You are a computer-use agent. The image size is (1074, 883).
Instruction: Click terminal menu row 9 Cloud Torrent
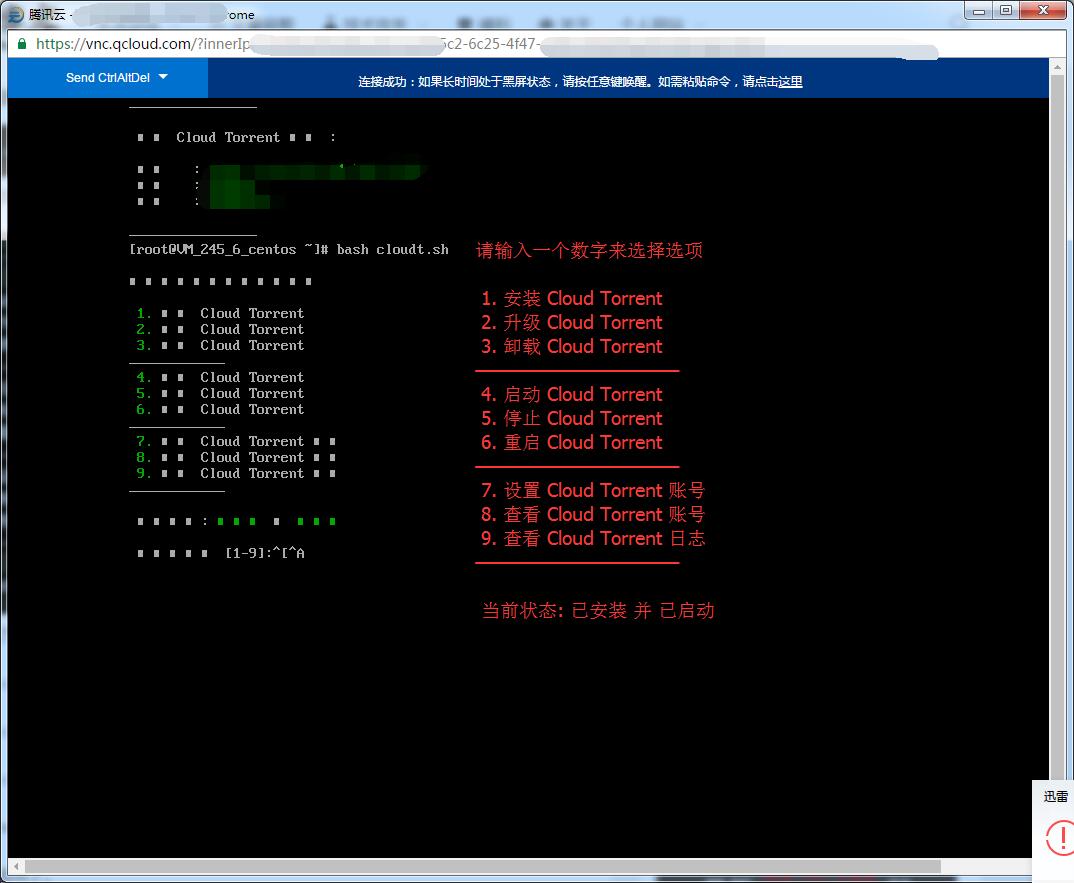236,473
